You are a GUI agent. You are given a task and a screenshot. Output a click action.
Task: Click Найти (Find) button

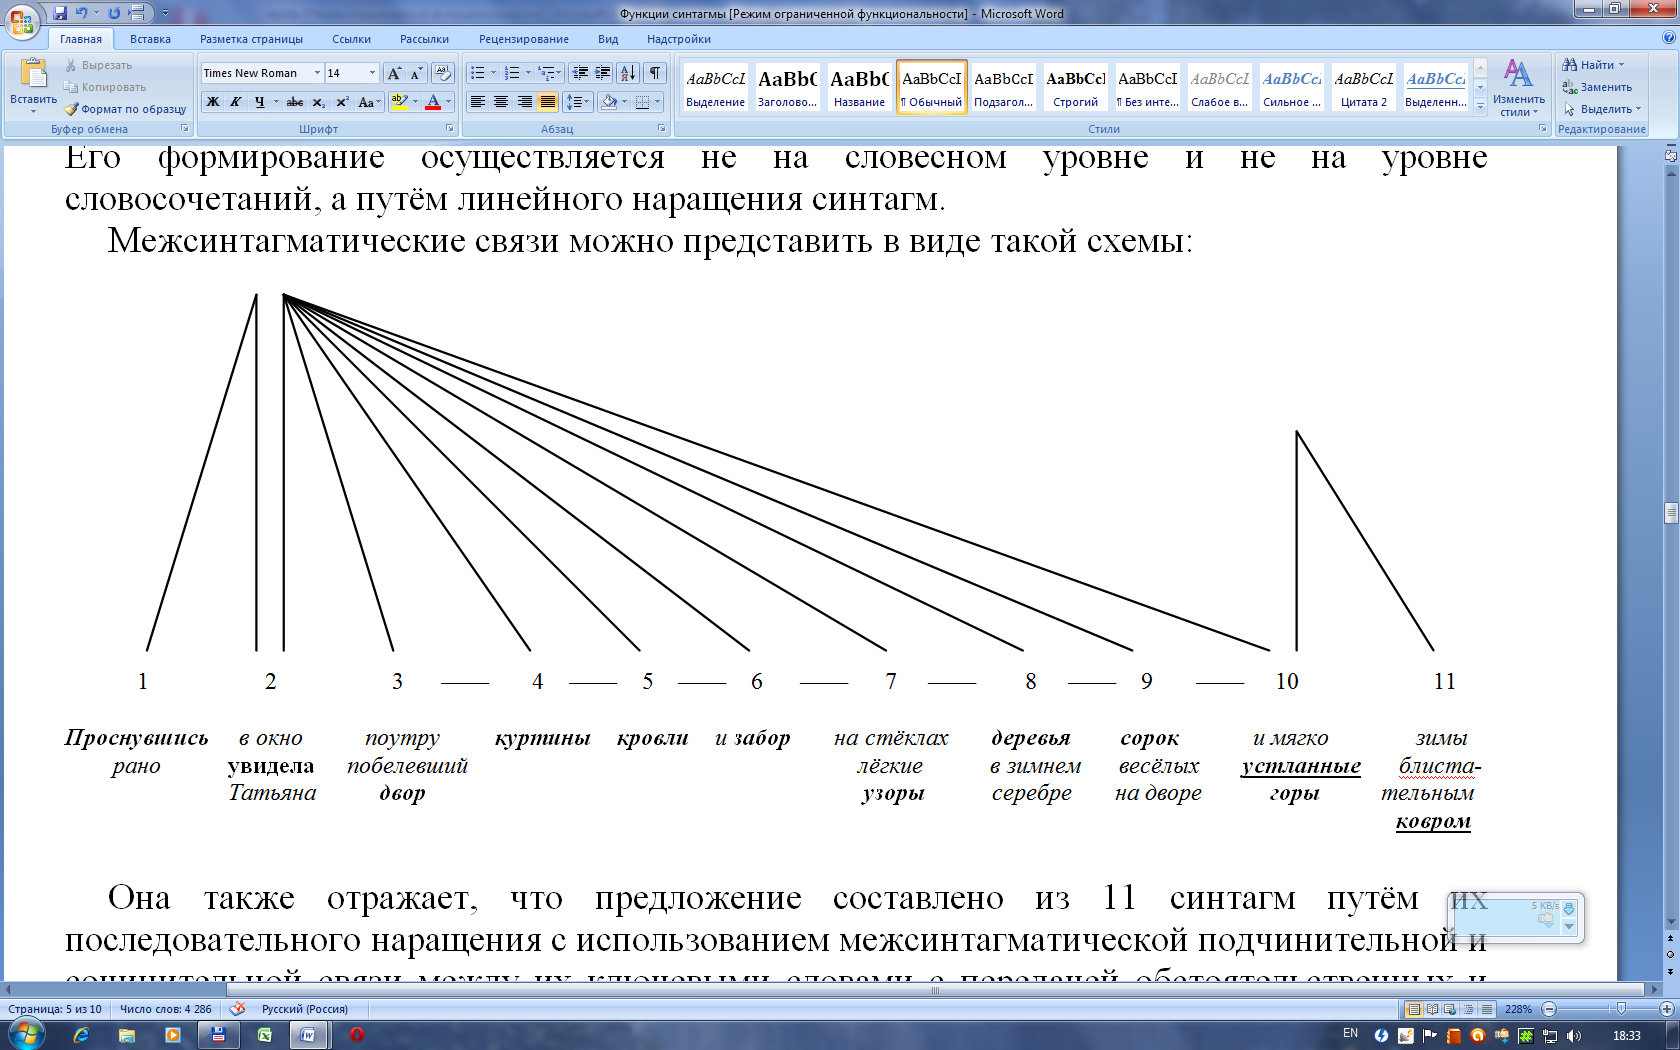(x=1593, y=65)
